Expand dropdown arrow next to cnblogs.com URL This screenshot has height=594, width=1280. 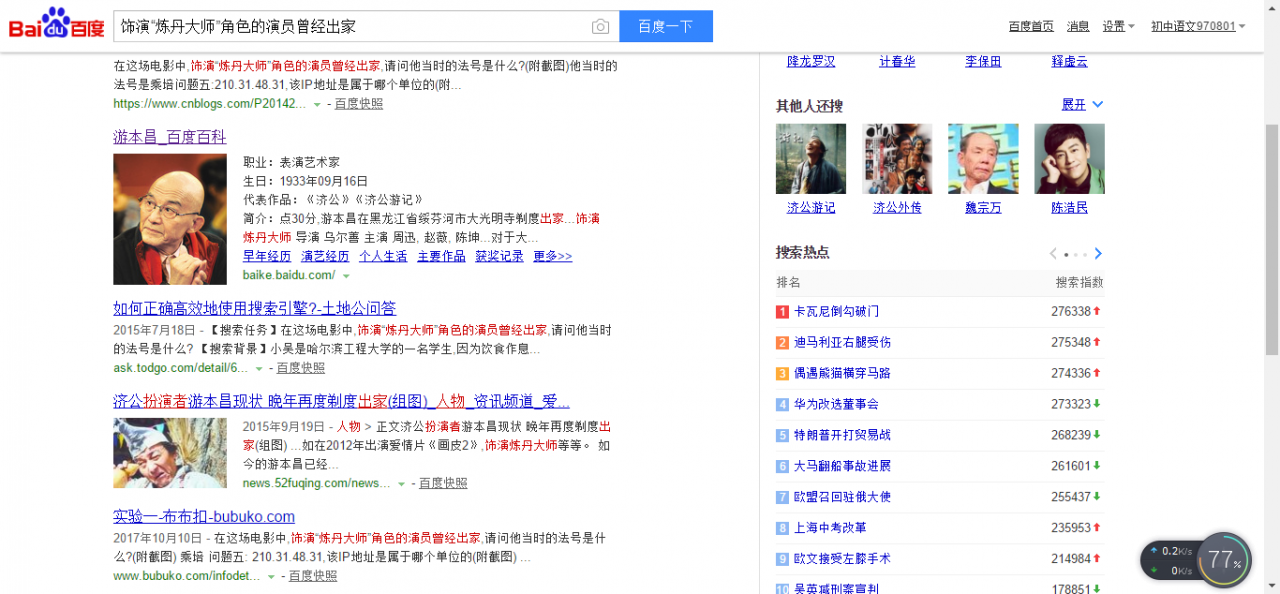click(x=317, y=104)
